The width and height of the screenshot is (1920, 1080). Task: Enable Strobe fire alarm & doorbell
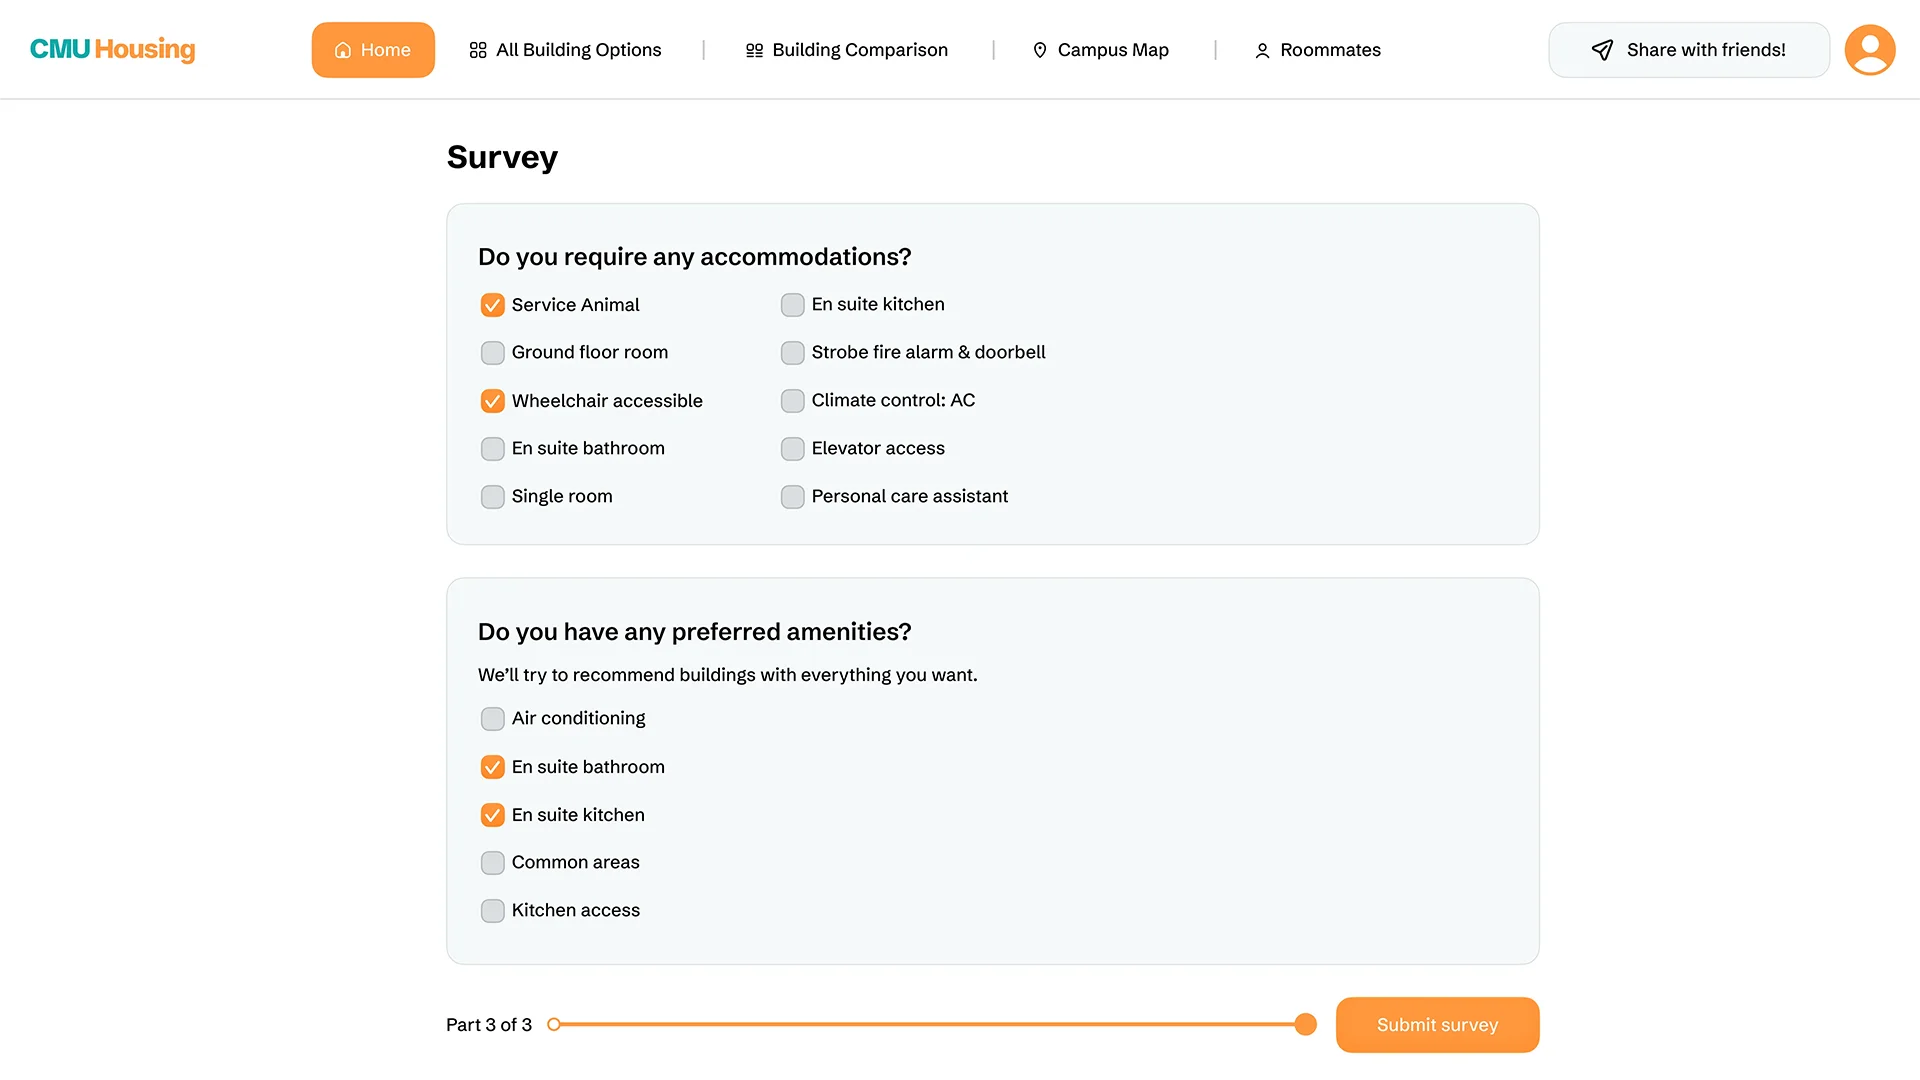[792, 353]
